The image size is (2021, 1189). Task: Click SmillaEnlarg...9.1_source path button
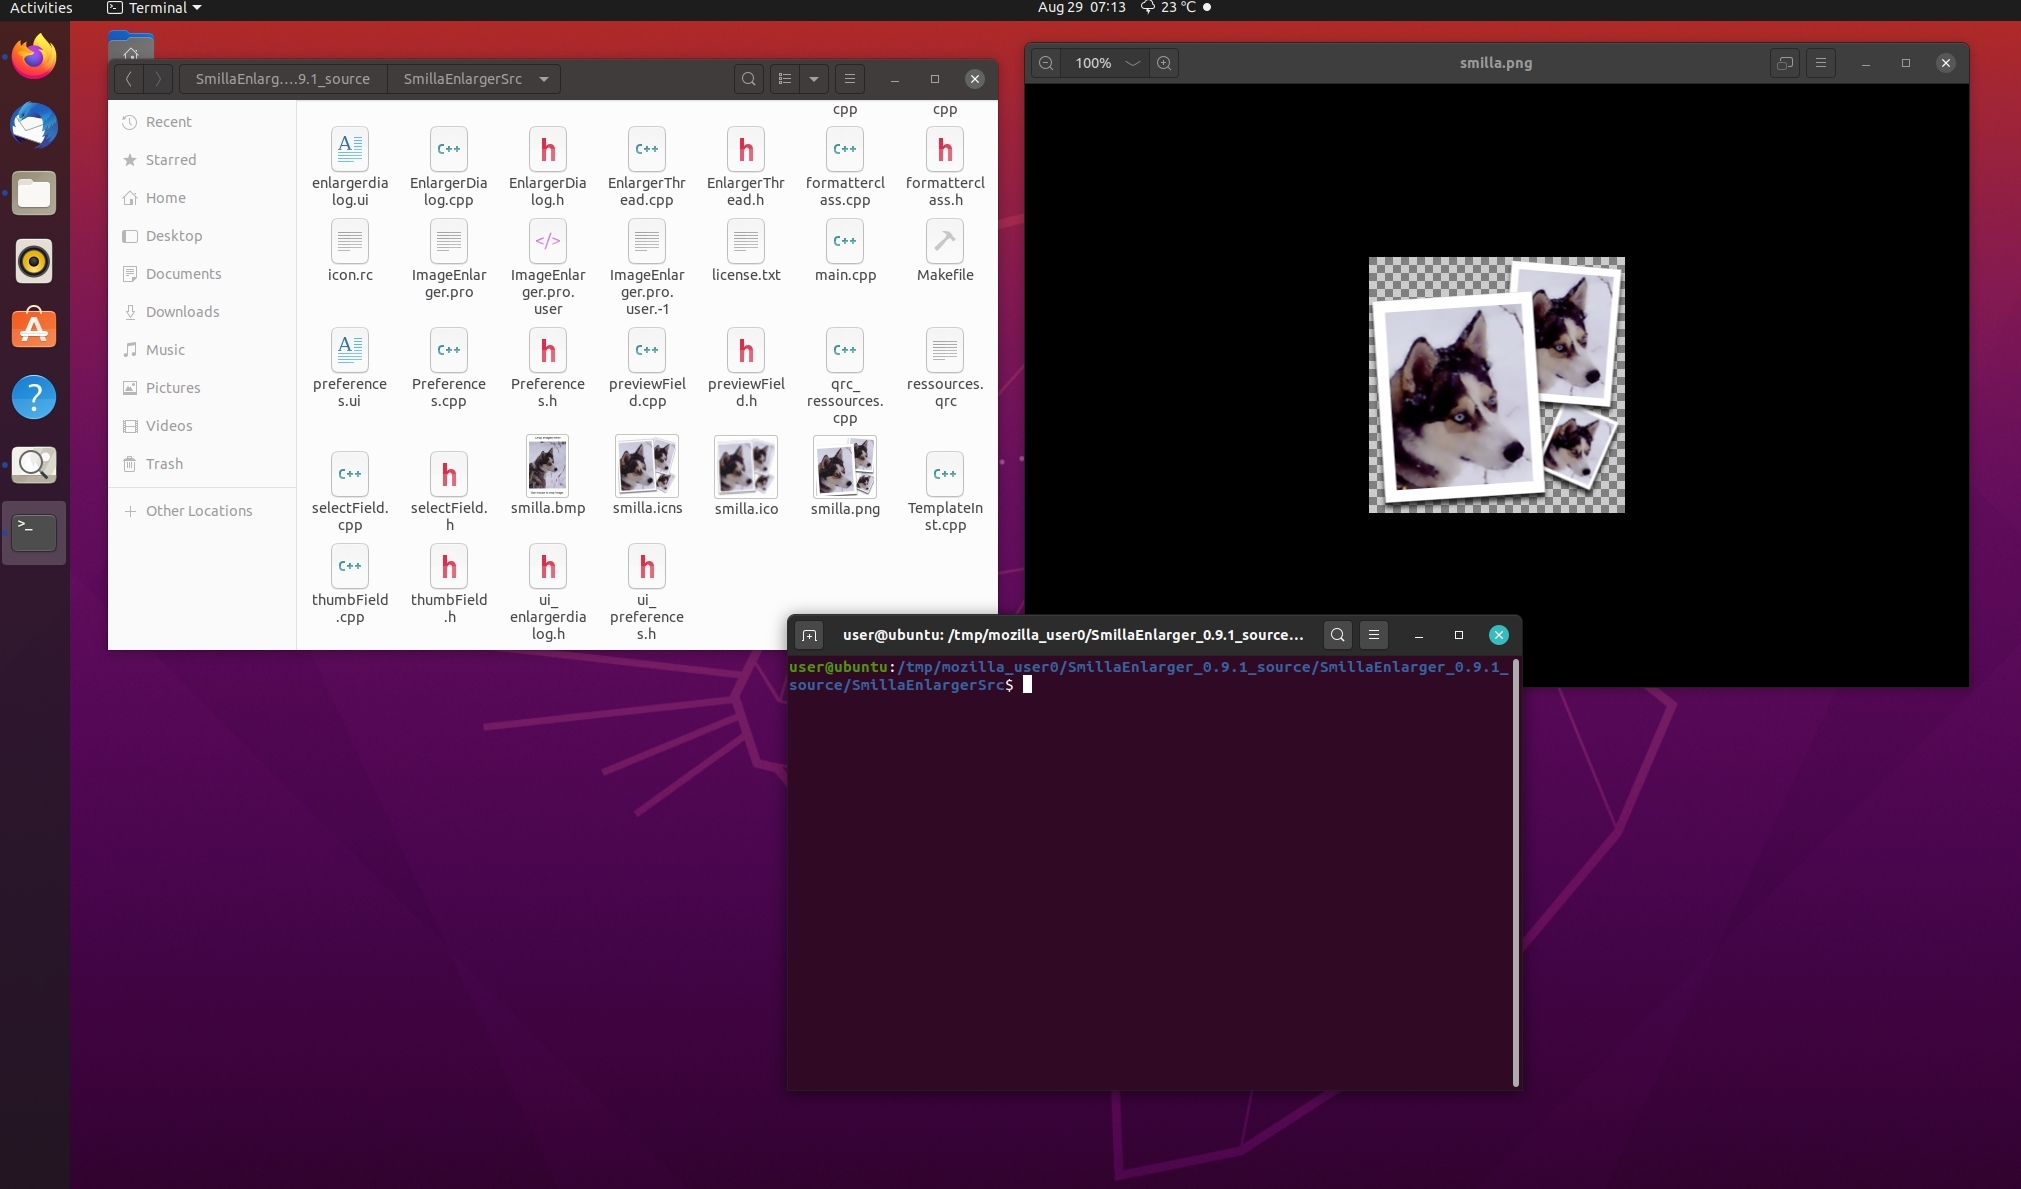(x=282, y=79)
